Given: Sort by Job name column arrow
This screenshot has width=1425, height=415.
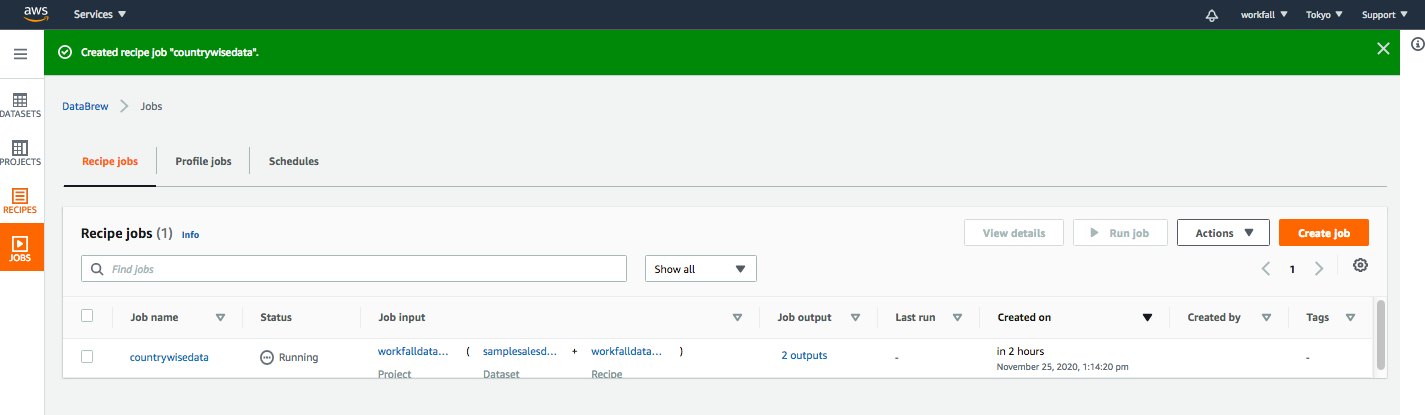Looking at the screenshot, I should tap(221, 318).
